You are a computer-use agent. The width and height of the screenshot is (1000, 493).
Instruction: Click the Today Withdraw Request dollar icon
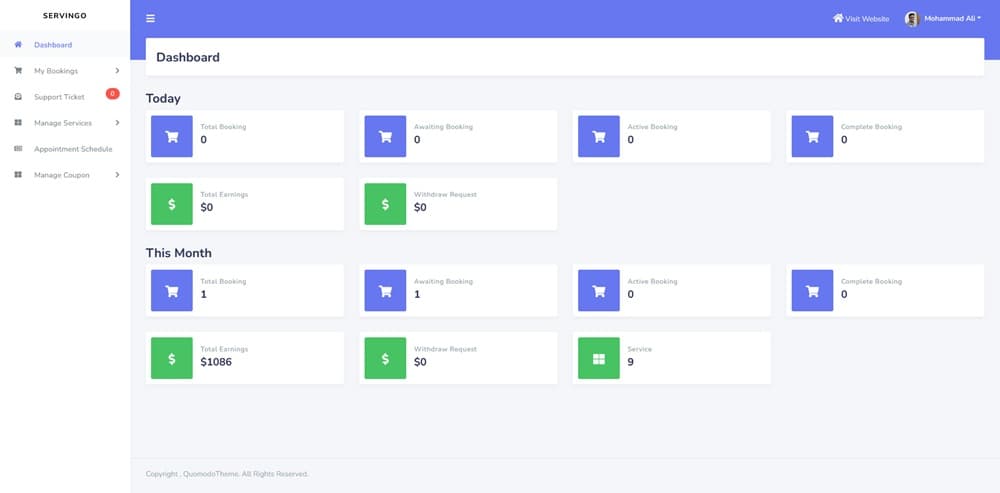[385, 204]
